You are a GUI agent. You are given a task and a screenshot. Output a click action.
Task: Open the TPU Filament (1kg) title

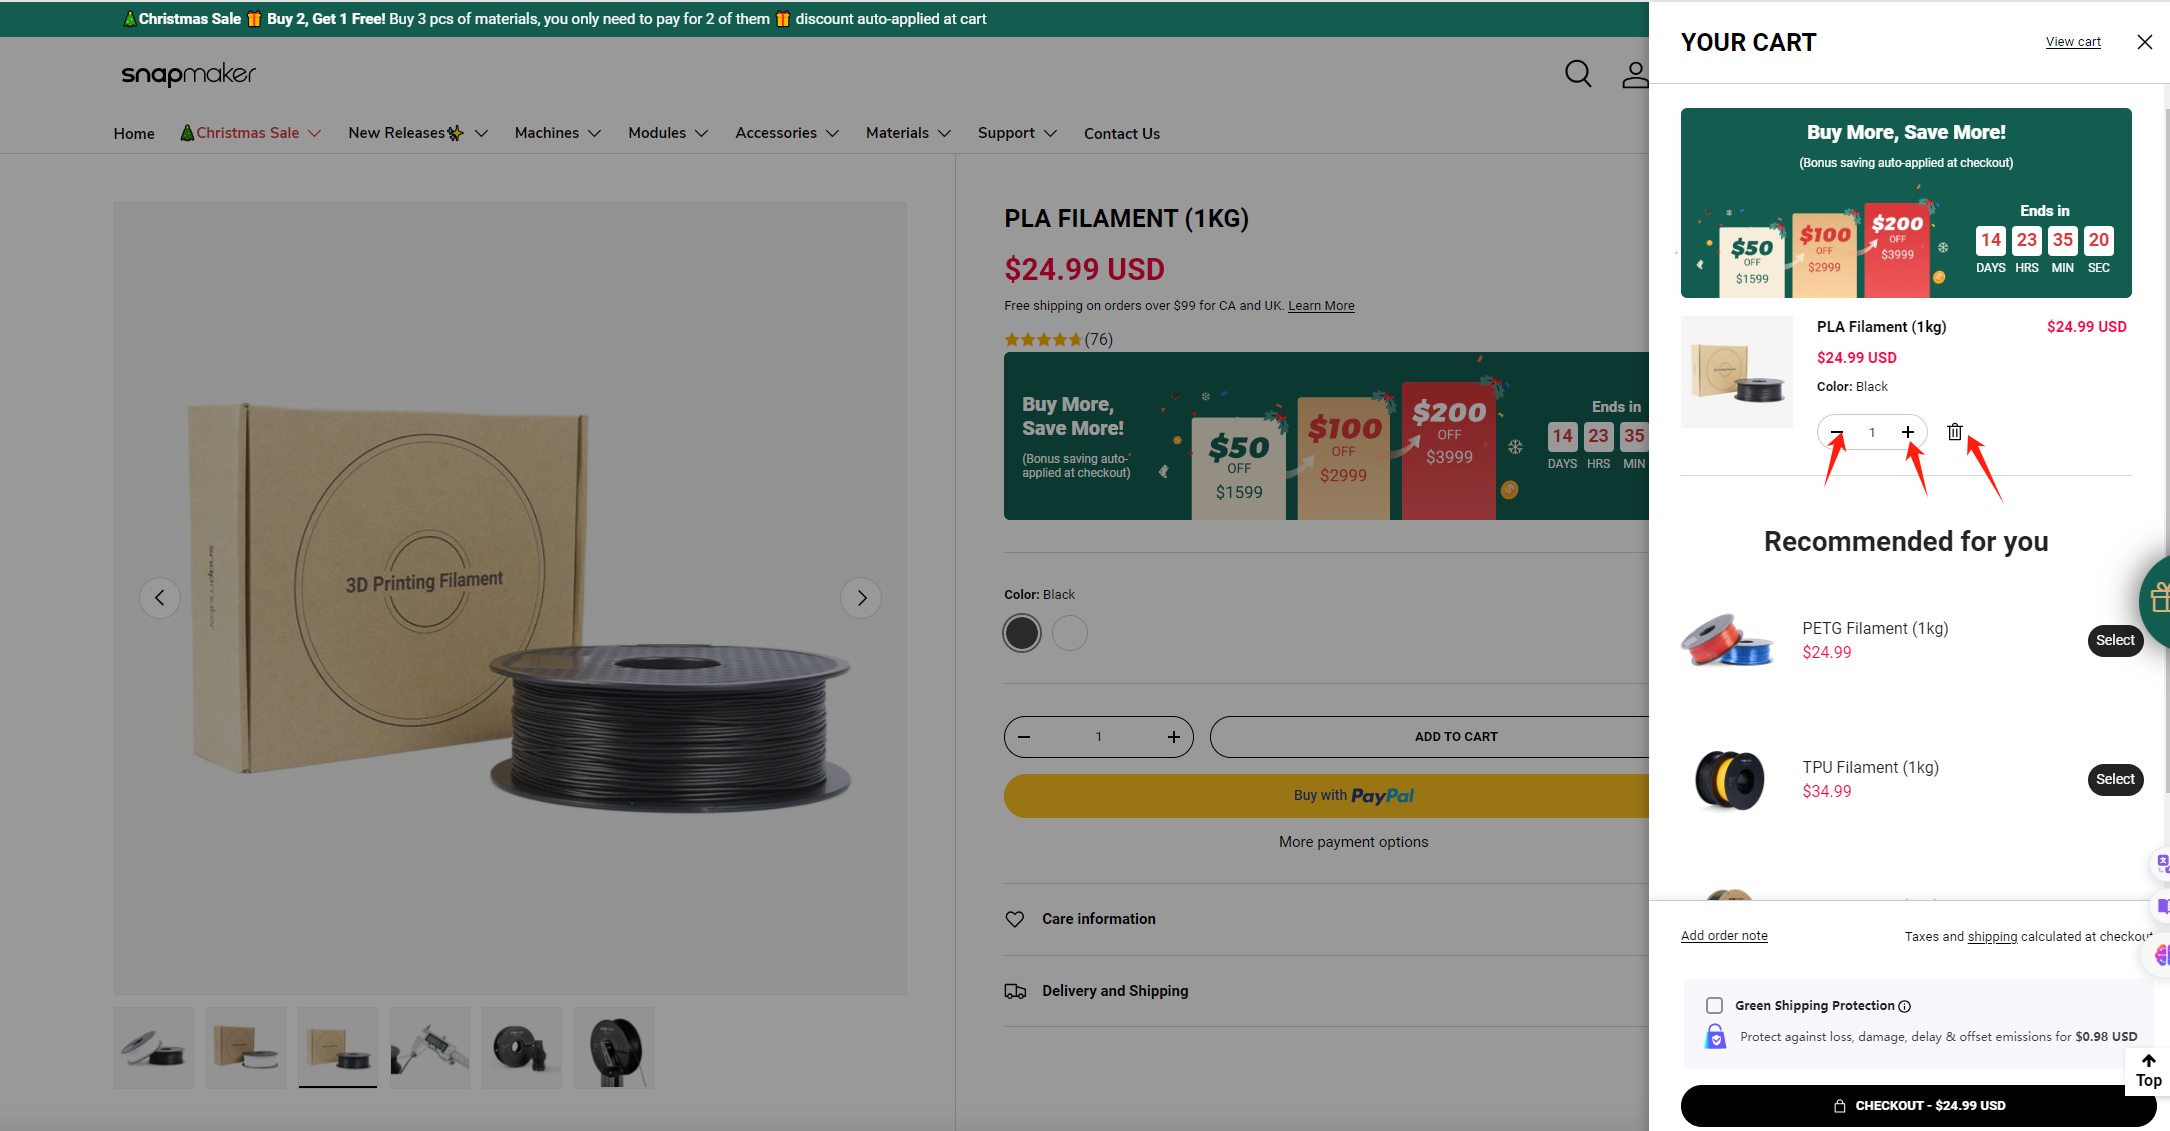[1870, 767]
